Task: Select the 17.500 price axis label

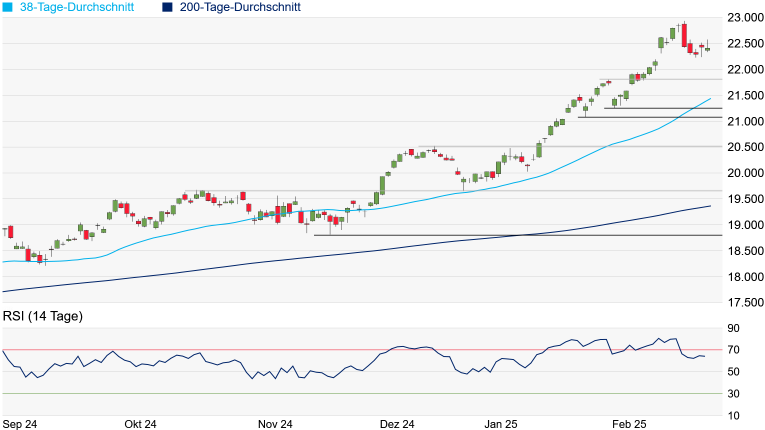Action: click(x=746, y=302)
